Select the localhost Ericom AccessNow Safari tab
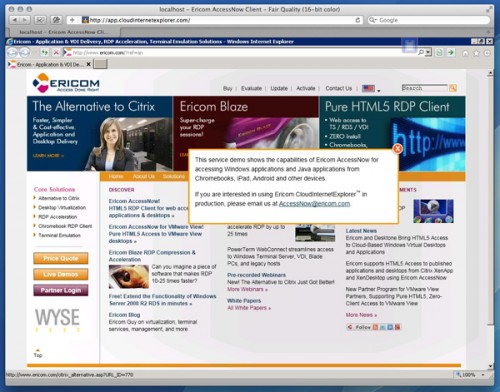This screenshot has height=392, width=500. 63,32
